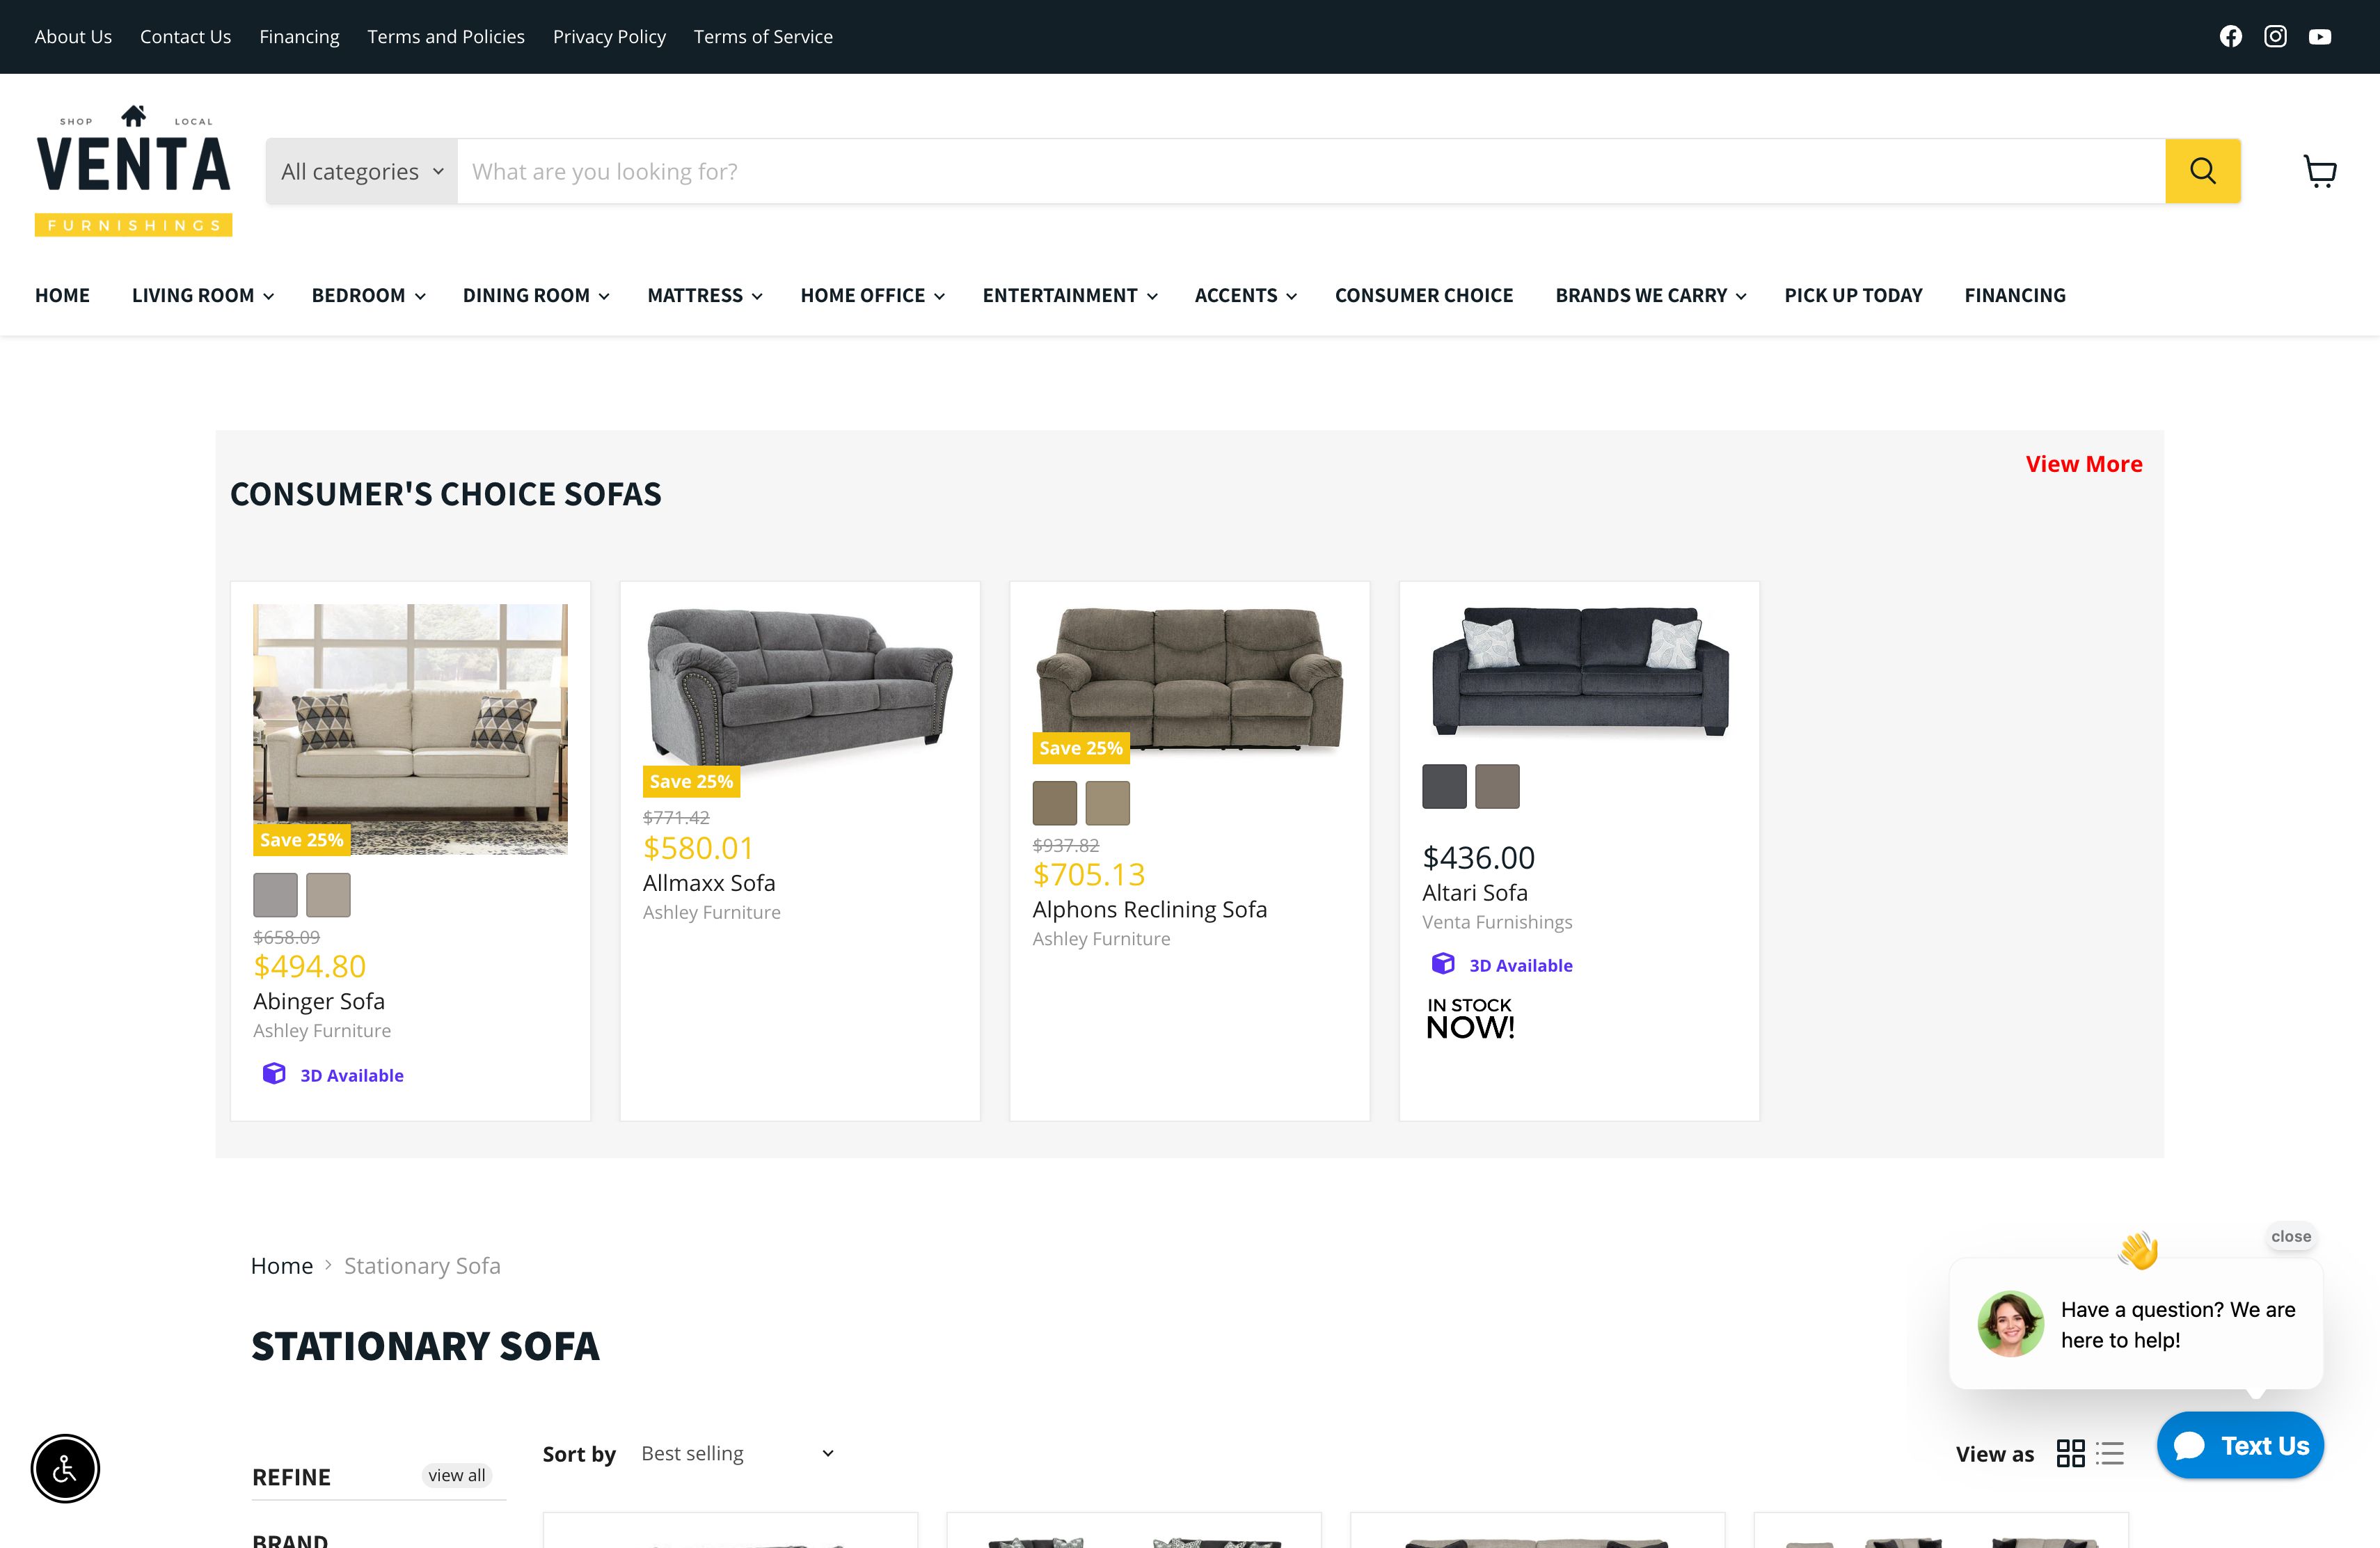Screen dimensions: 2380x1548
Task: Visit the store's Facebook icon
Action: [2231, 36]
